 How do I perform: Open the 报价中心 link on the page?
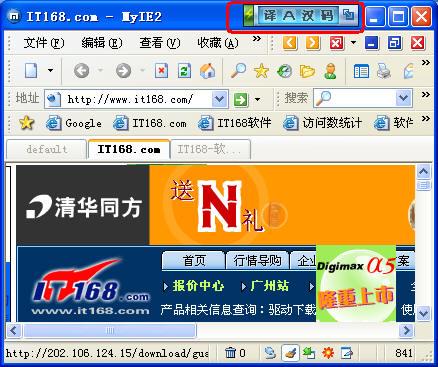[x=198, y=286]
